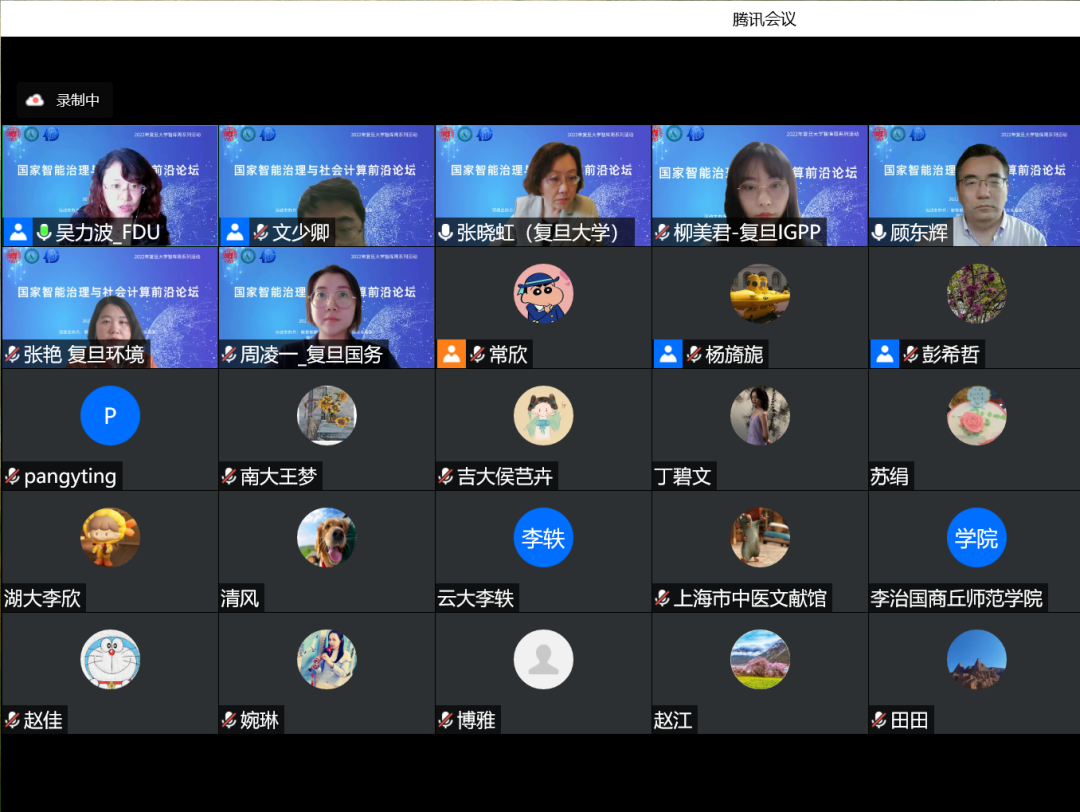Click the orange person icon beside 常欣
Viewport: 1080px width, 812px height.
tap(451, 354)
